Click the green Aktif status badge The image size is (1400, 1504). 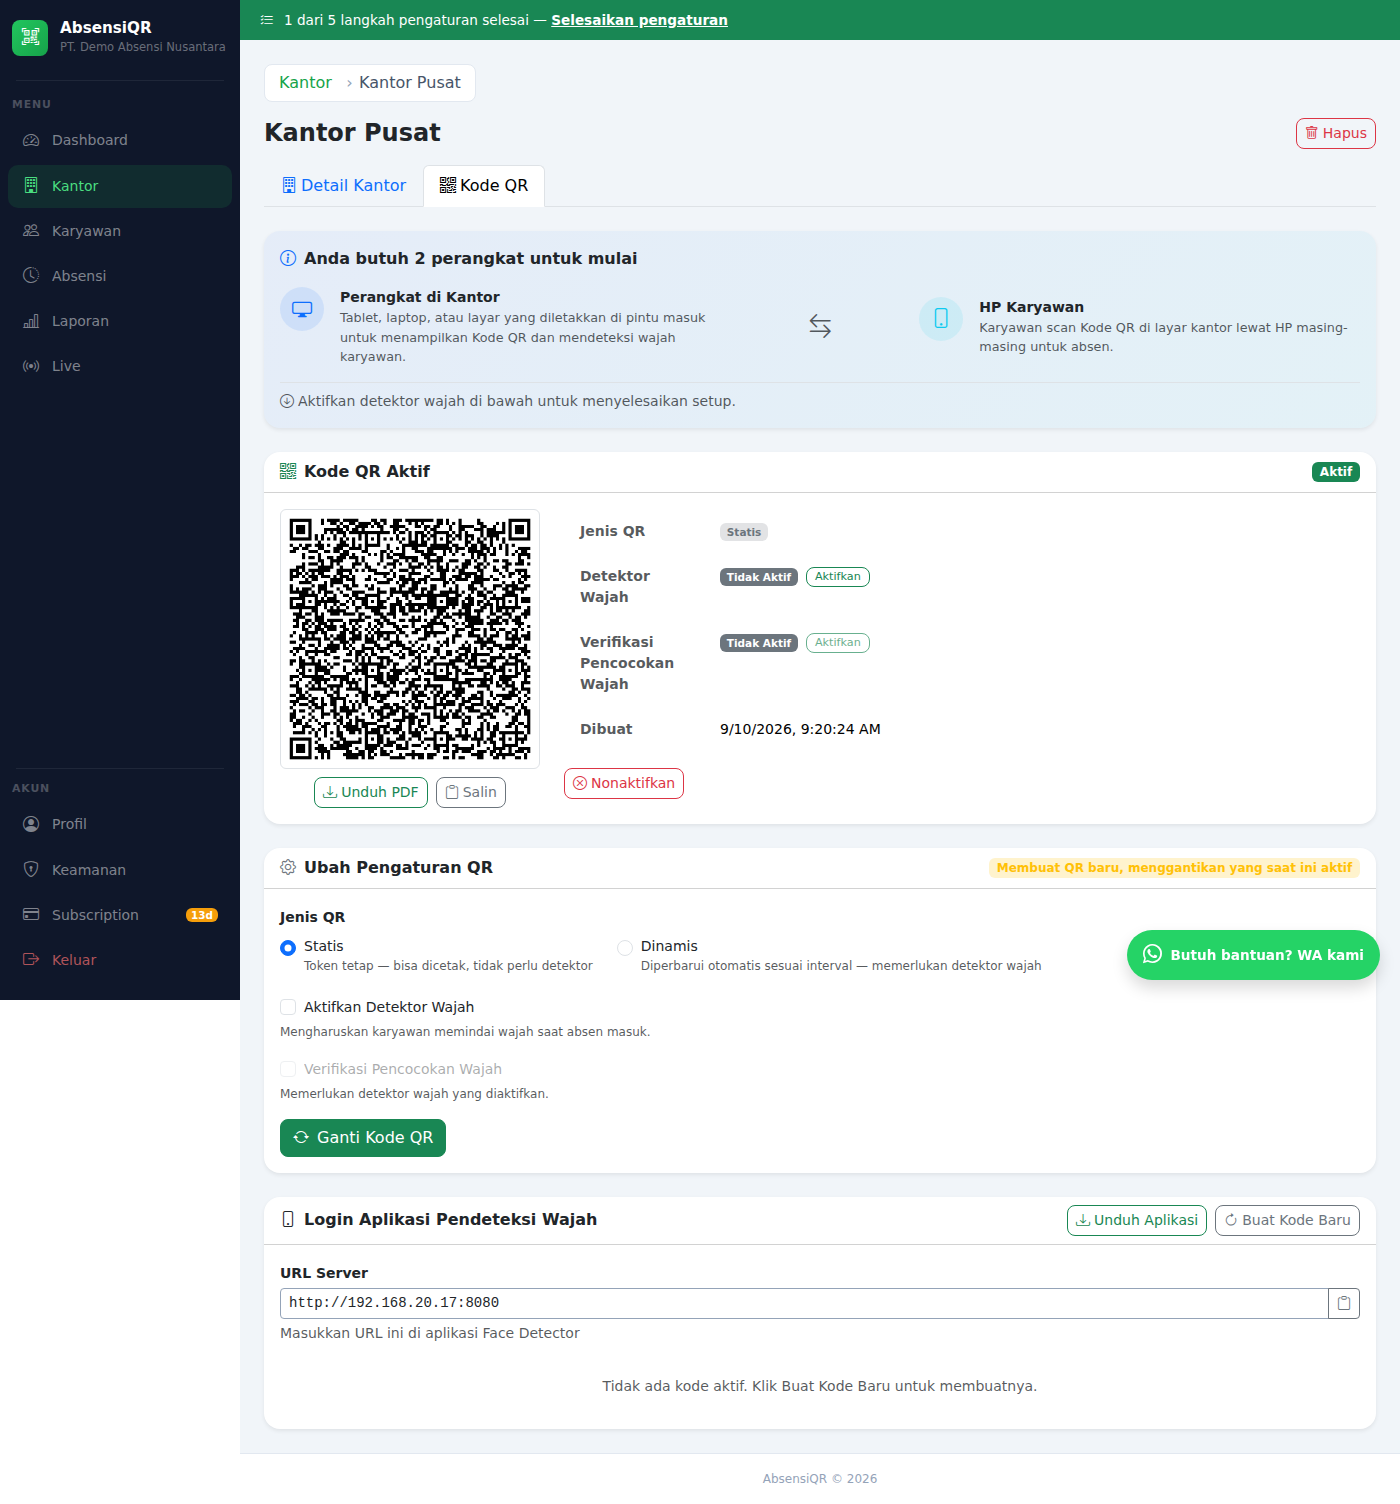pos(1336,472)
